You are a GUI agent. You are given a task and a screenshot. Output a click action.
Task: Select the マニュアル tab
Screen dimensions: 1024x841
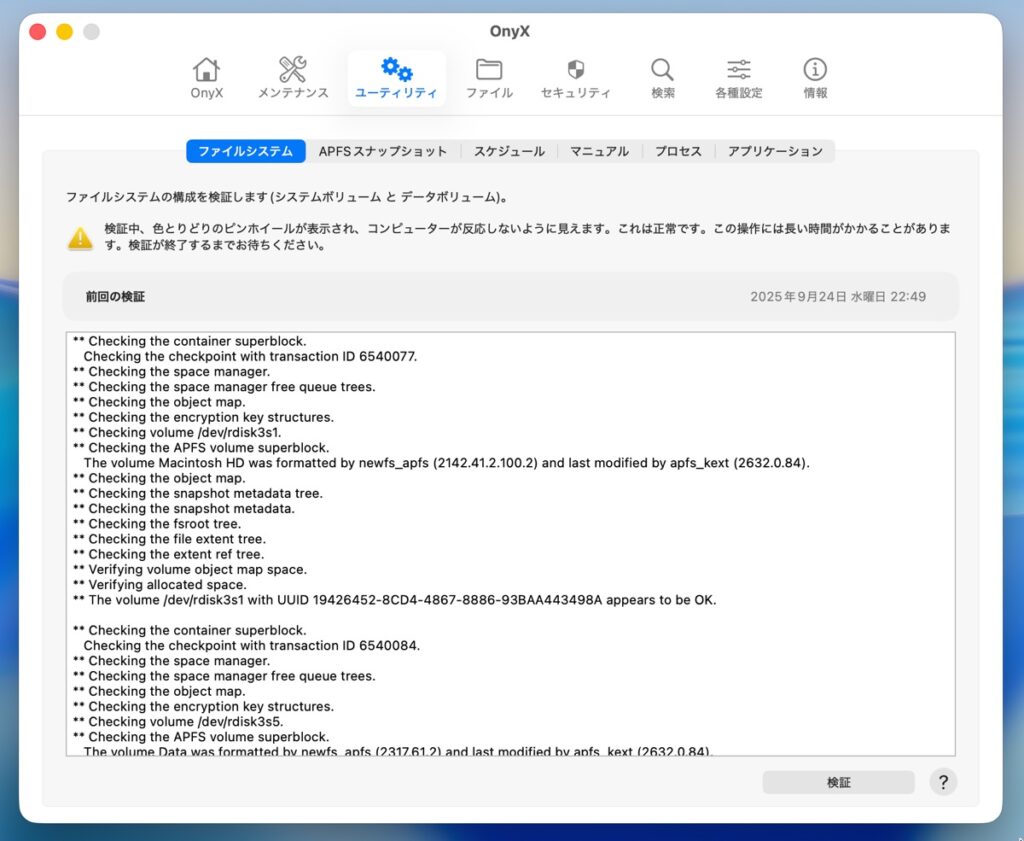pyautogui.click(x=599, y=151)
